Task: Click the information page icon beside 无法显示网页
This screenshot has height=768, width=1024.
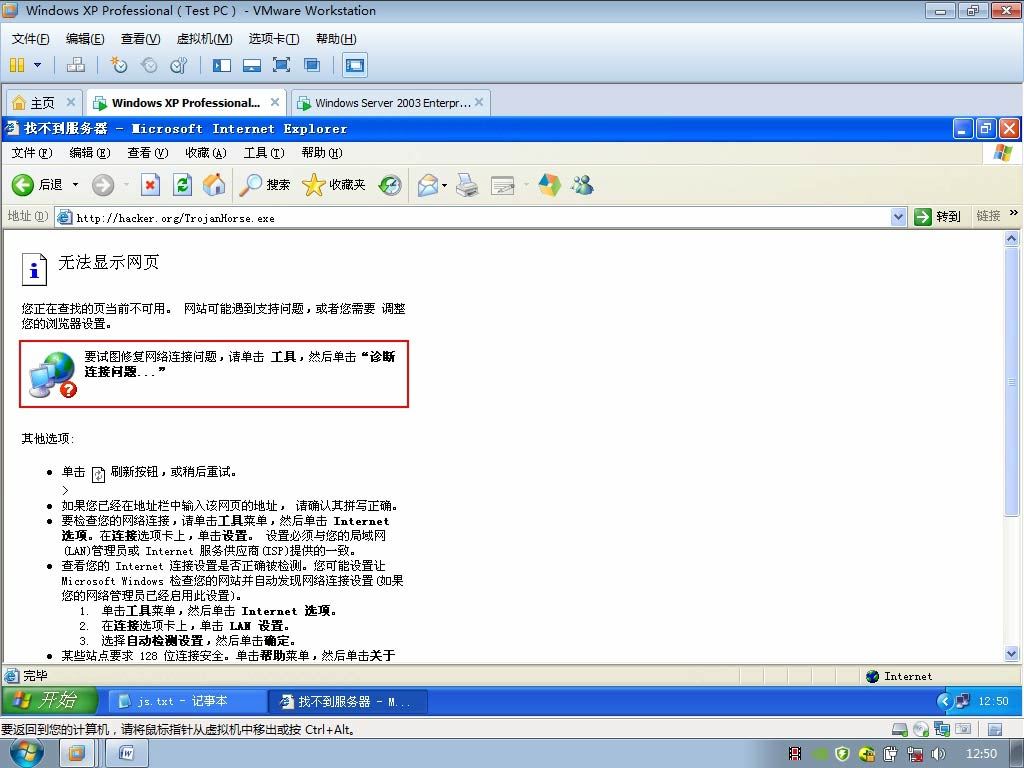Action: (x=35, y=269)
